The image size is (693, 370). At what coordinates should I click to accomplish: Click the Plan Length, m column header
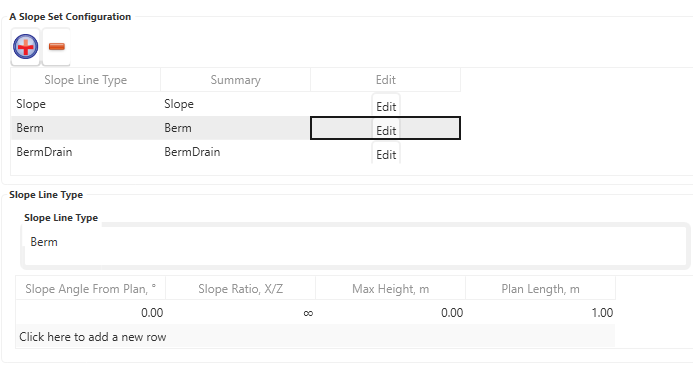tap(540, 289)
